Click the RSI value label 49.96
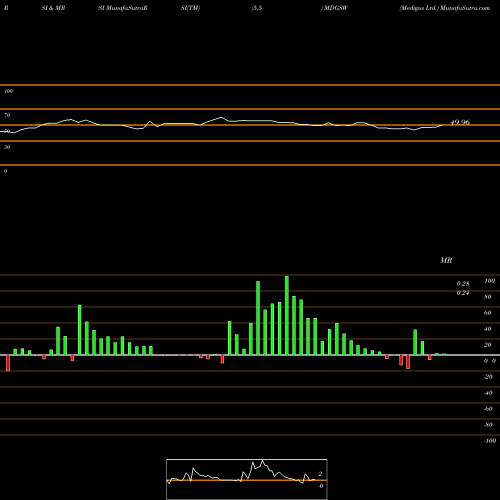This screenshot has height=500, width=500. pyautogui.click(x=460, y=122)
